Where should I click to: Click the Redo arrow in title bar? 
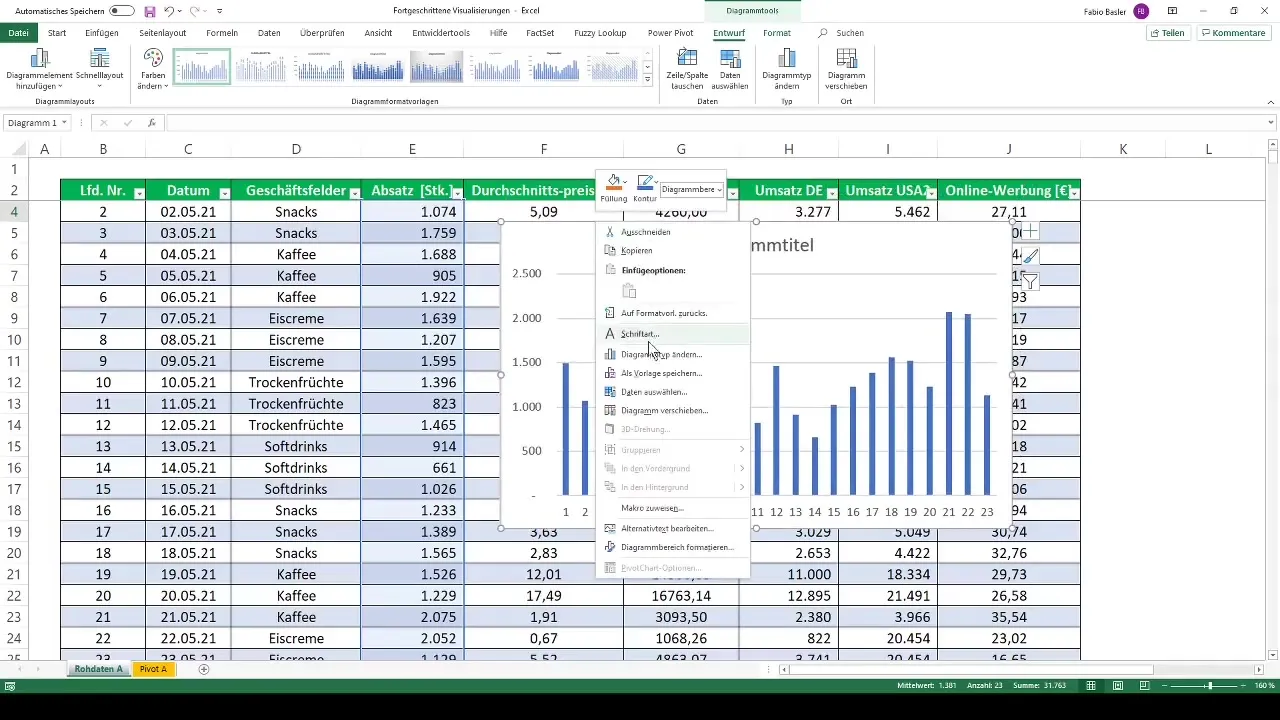196,10
